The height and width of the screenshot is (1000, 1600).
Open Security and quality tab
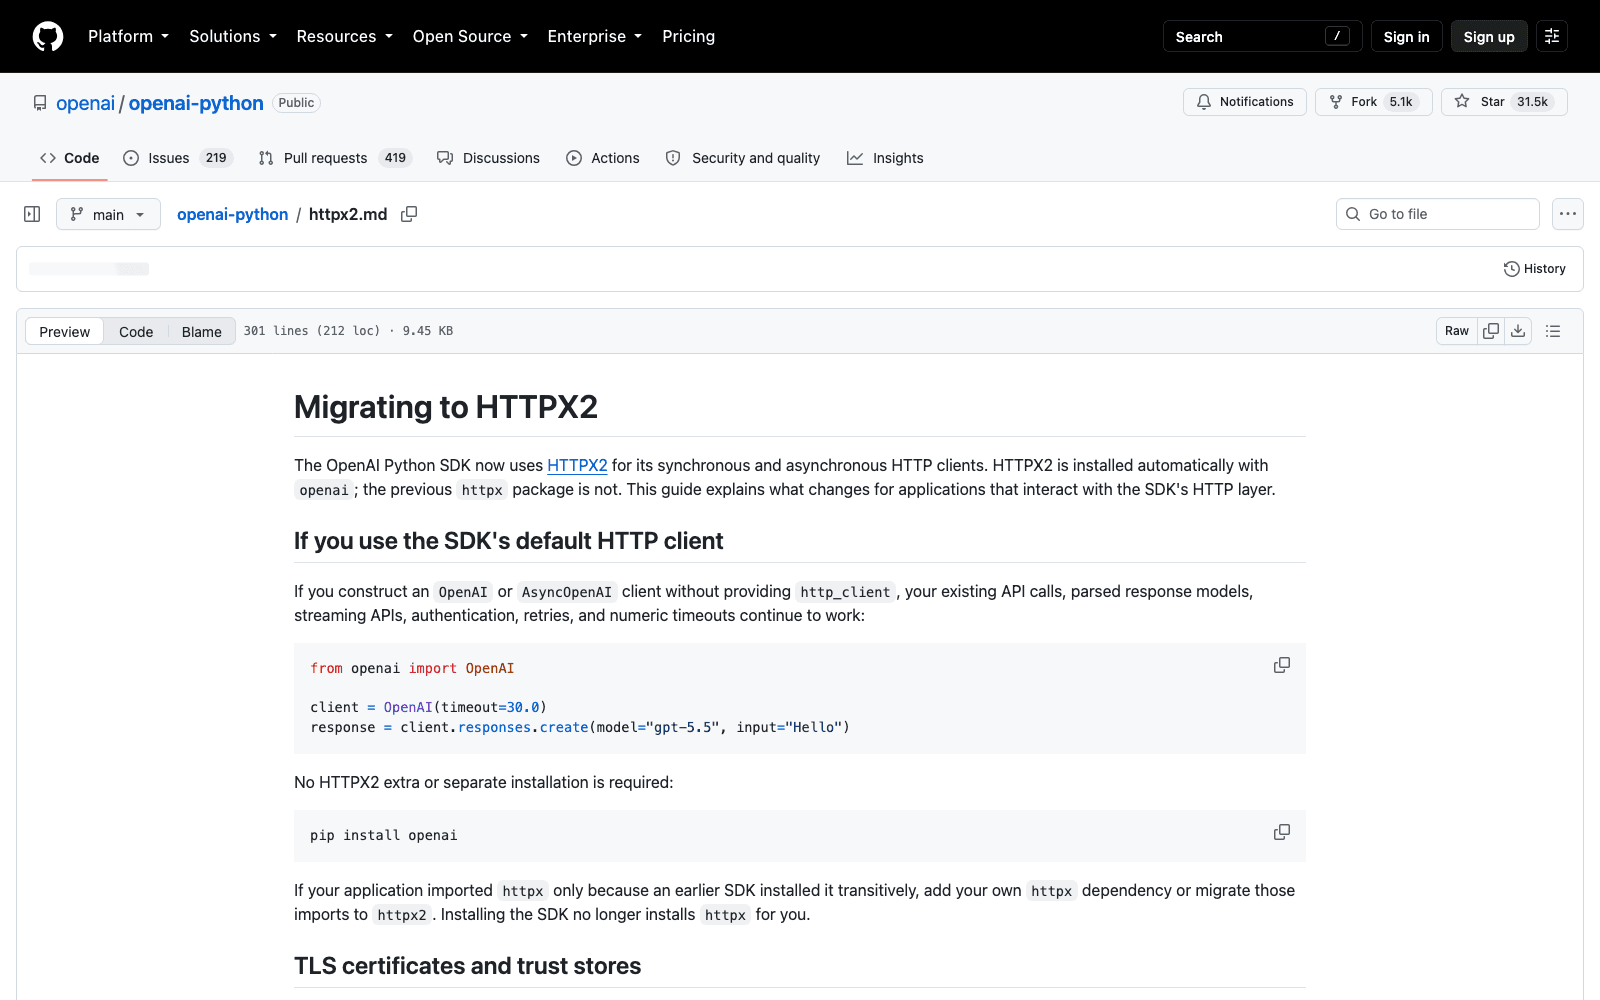pyautogui.click(x=743, y=158)
